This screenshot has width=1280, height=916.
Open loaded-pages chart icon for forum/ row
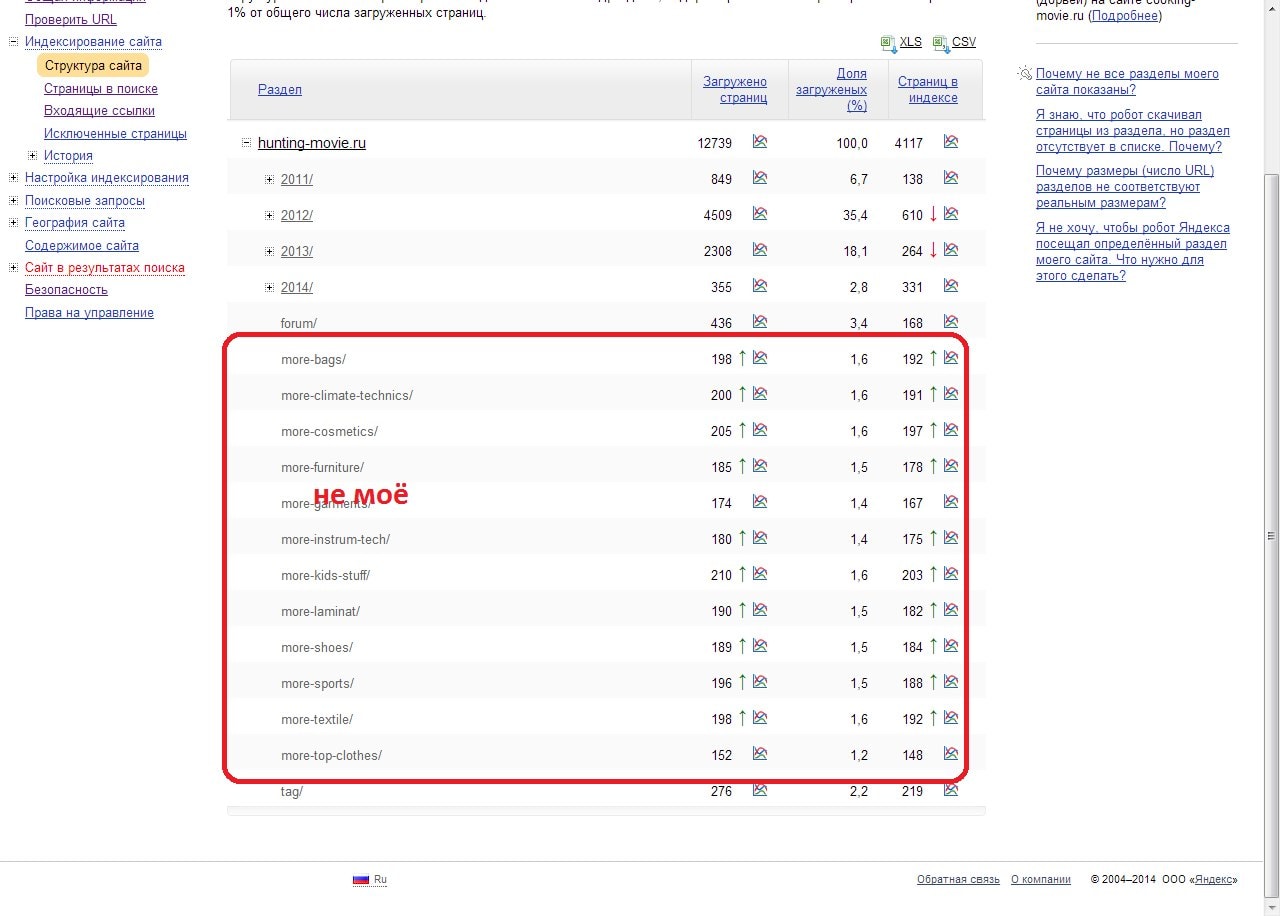pos(760,322)
